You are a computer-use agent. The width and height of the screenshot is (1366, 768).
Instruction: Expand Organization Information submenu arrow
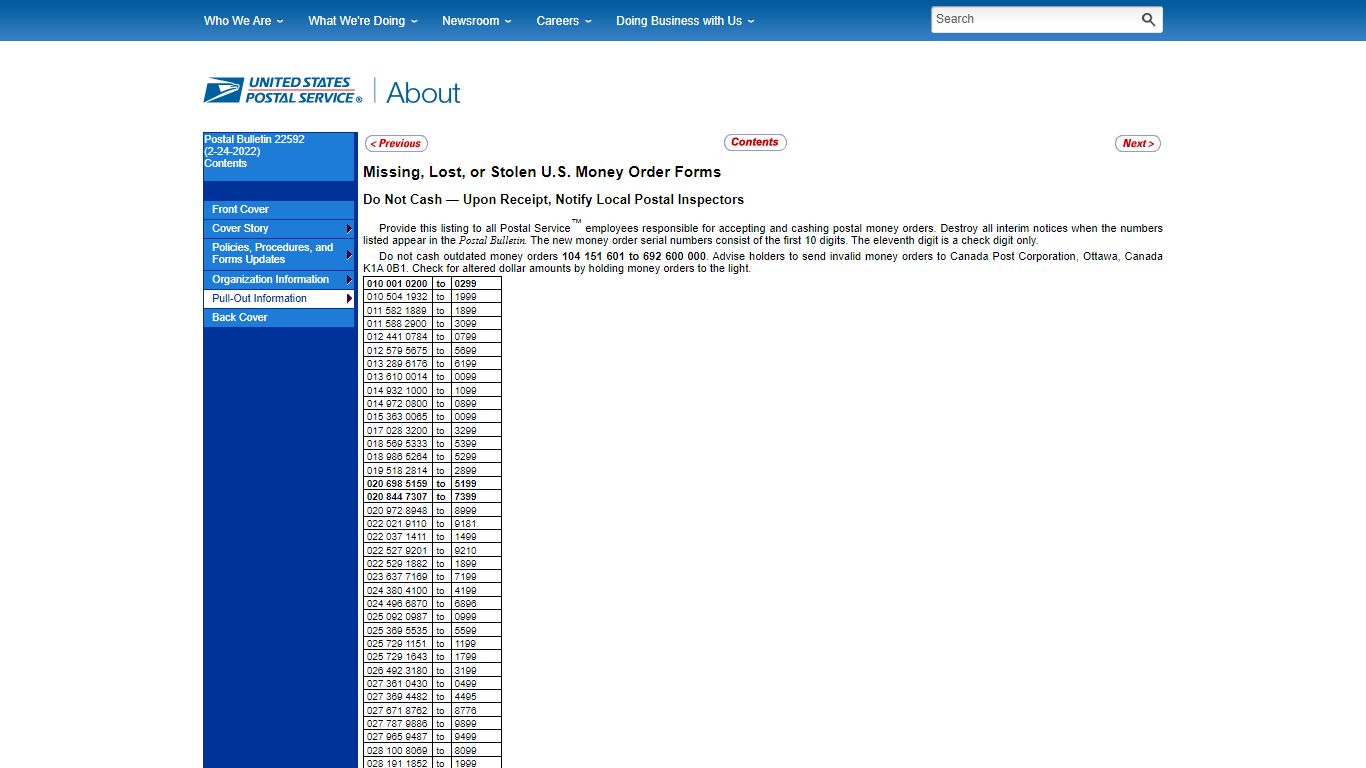349,279
